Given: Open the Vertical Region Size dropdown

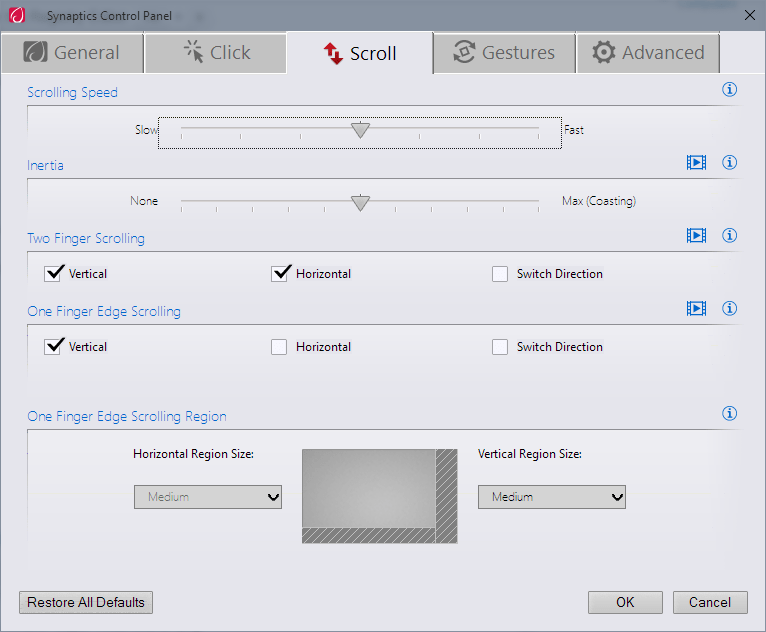Looking at the screenshot, I should click(552, 497).
